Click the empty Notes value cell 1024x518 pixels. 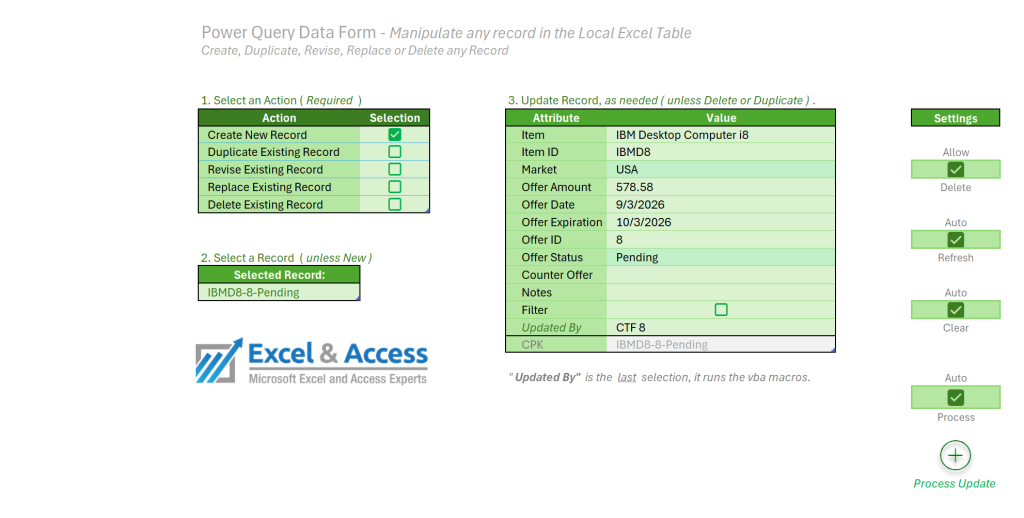click(721, 292)
